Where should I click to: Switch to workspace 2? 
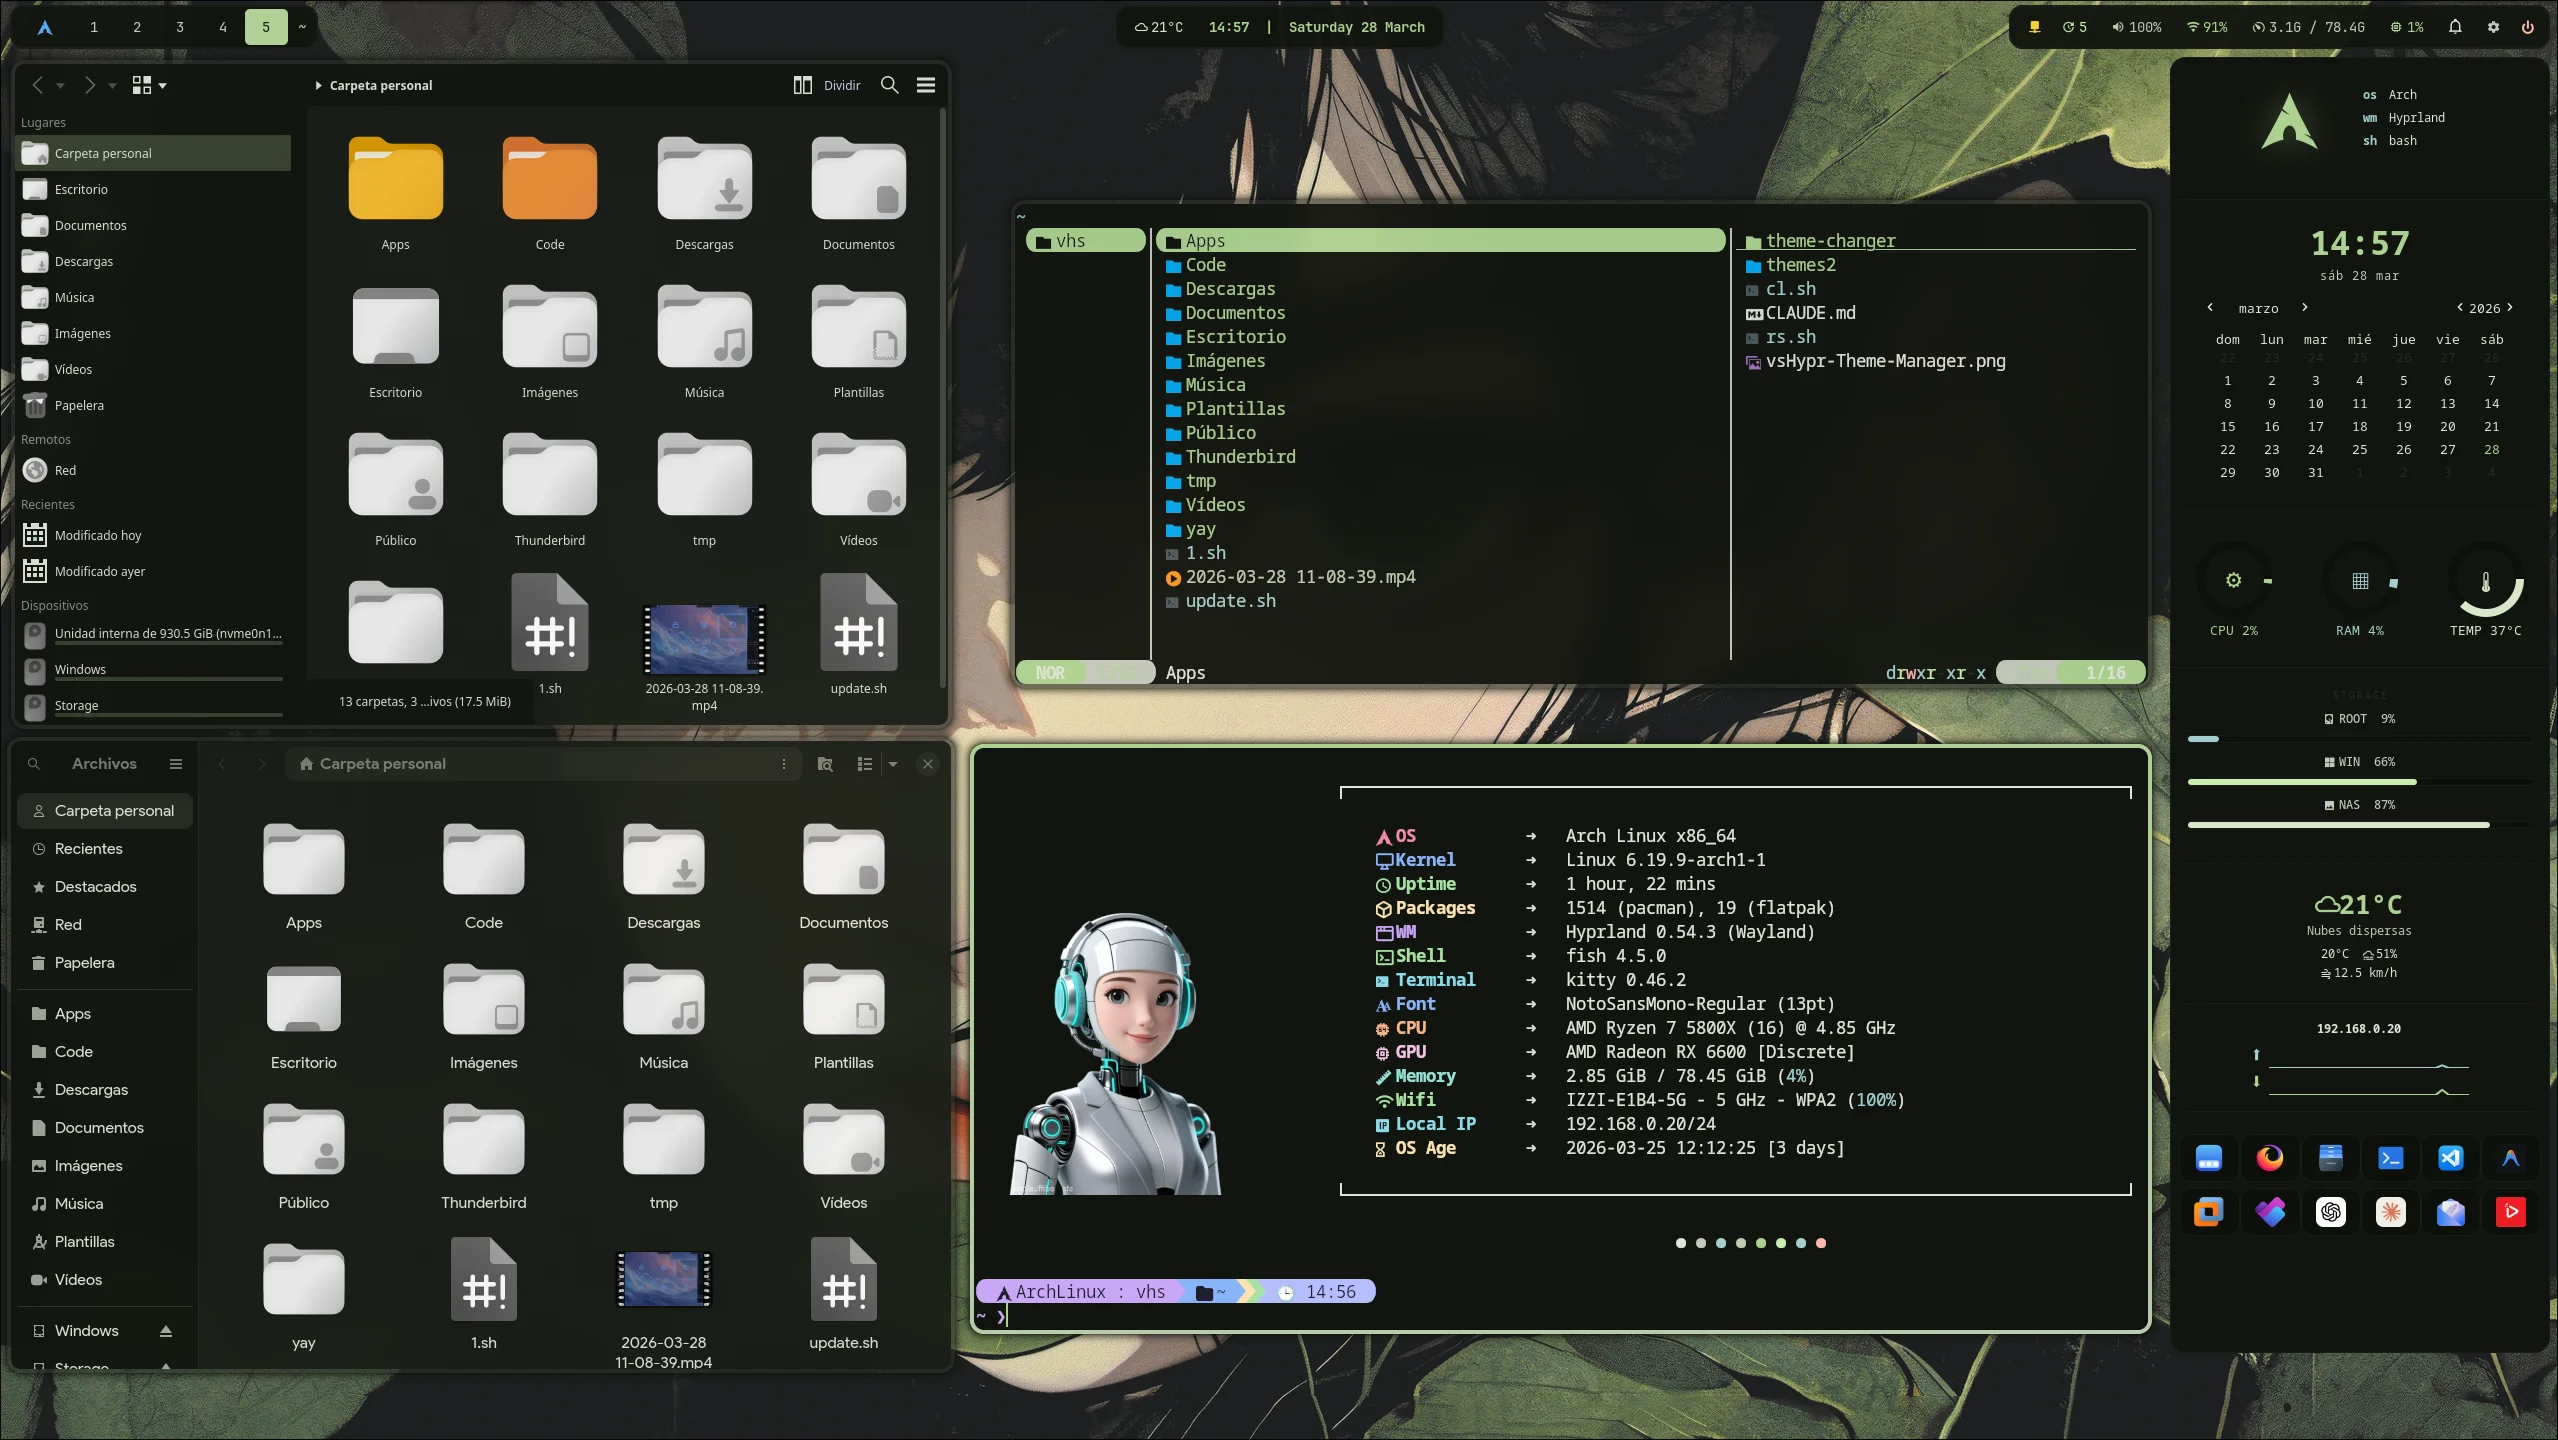point(137,27)
